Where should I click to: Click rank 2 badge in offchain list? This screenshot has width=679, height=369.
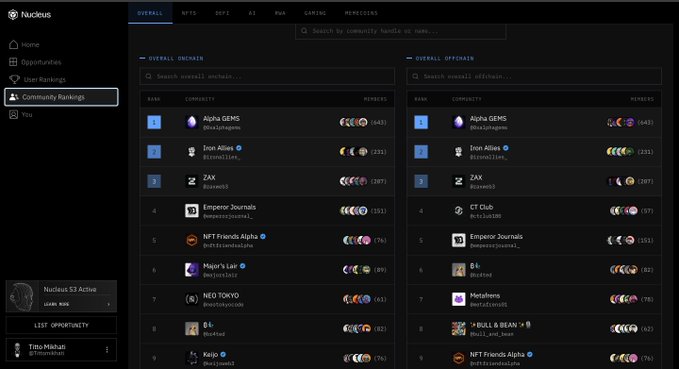point(421,152)
